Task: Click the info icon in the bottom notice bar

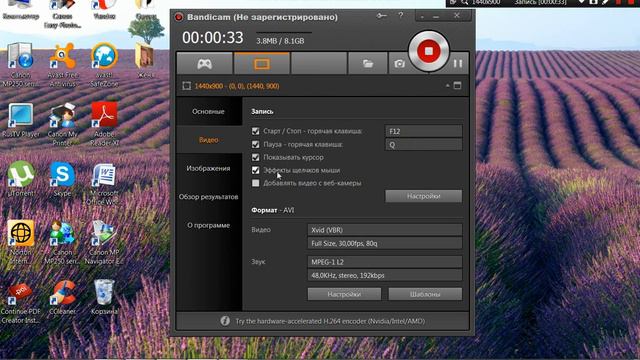Action: 225,321
